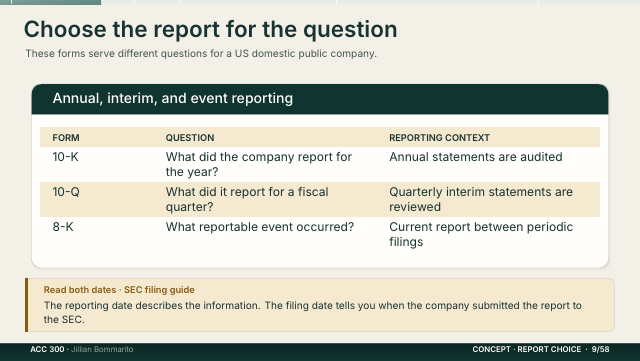Select the 10-K form cell
Screen dimensions: 640x361
pyautogui.click(x=65, y=157)
